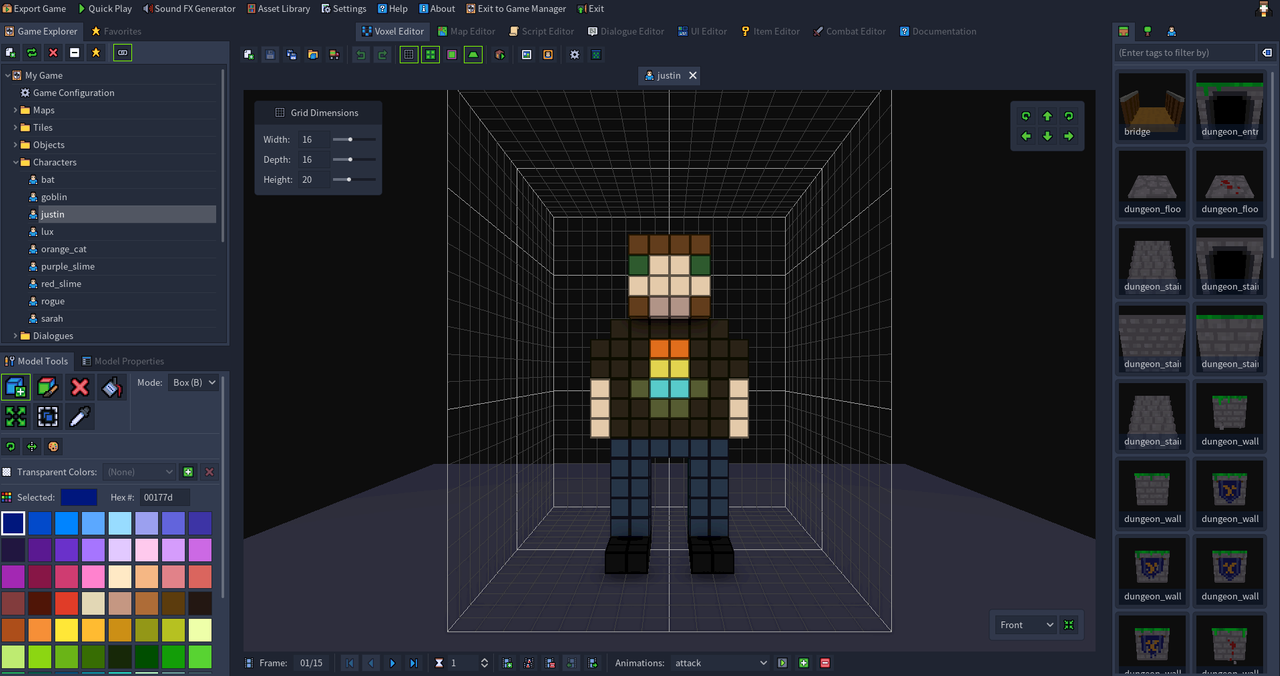Image resolution: width=1280 pixels, height=676 pixels.
Task: Select the Add Voxel tool
Action: [x=16, y=387]
